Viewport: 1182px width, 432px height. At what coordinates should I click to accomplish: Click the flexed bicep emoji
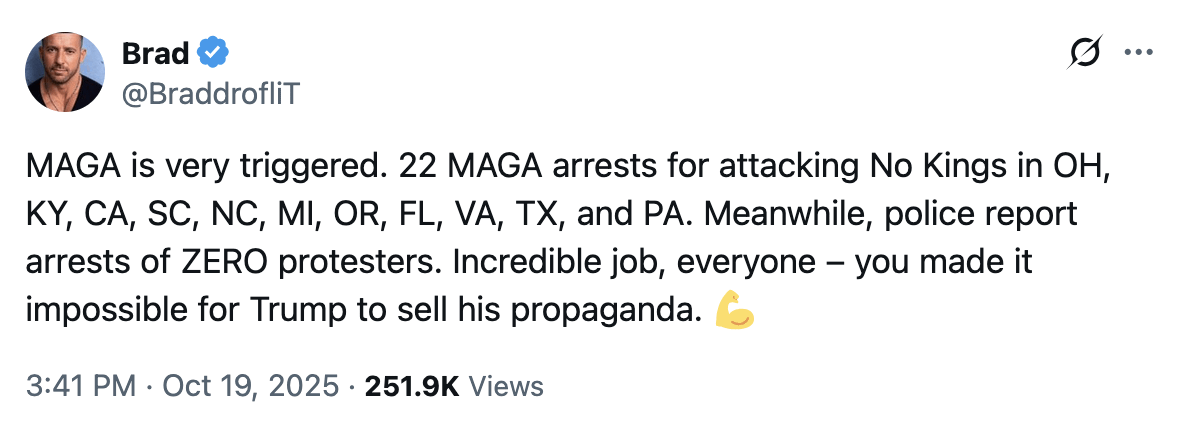click(x=735, y=313)
